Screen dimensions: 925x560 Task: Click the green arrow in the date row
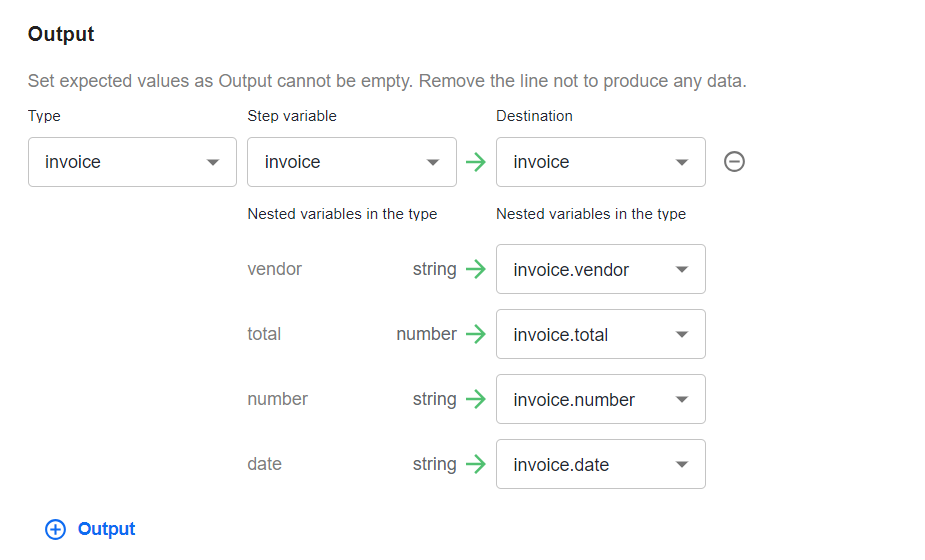coord(475,464)
